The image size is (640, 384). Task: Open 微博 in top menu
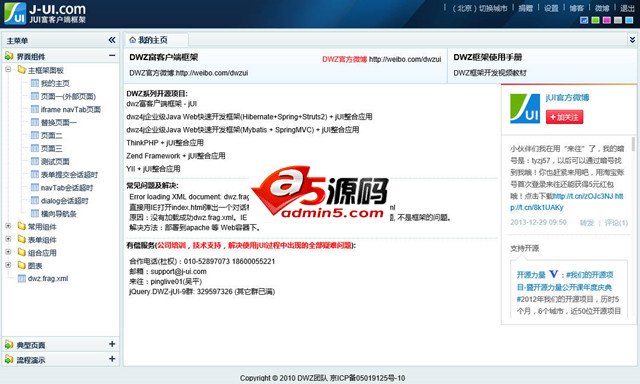602,8
